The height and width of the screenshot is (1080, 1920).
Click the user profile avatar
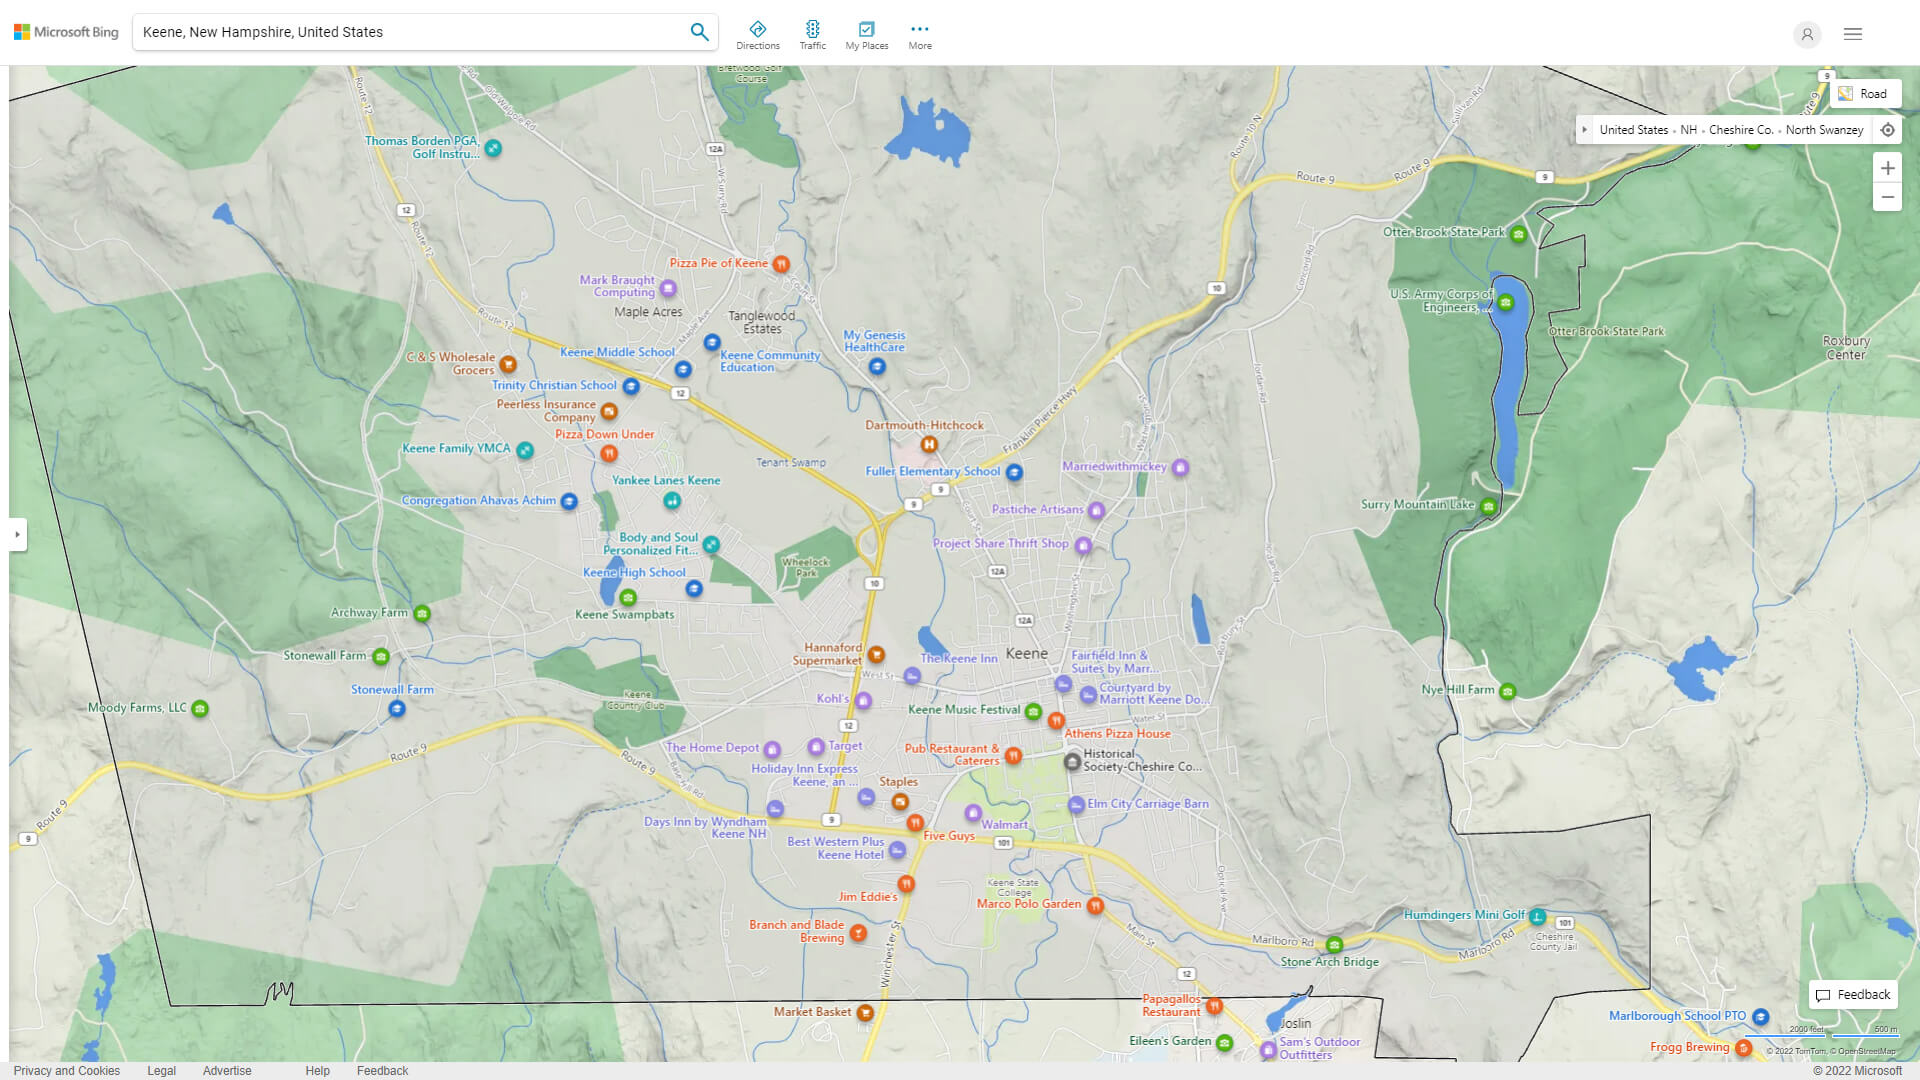click(1807, 35)
